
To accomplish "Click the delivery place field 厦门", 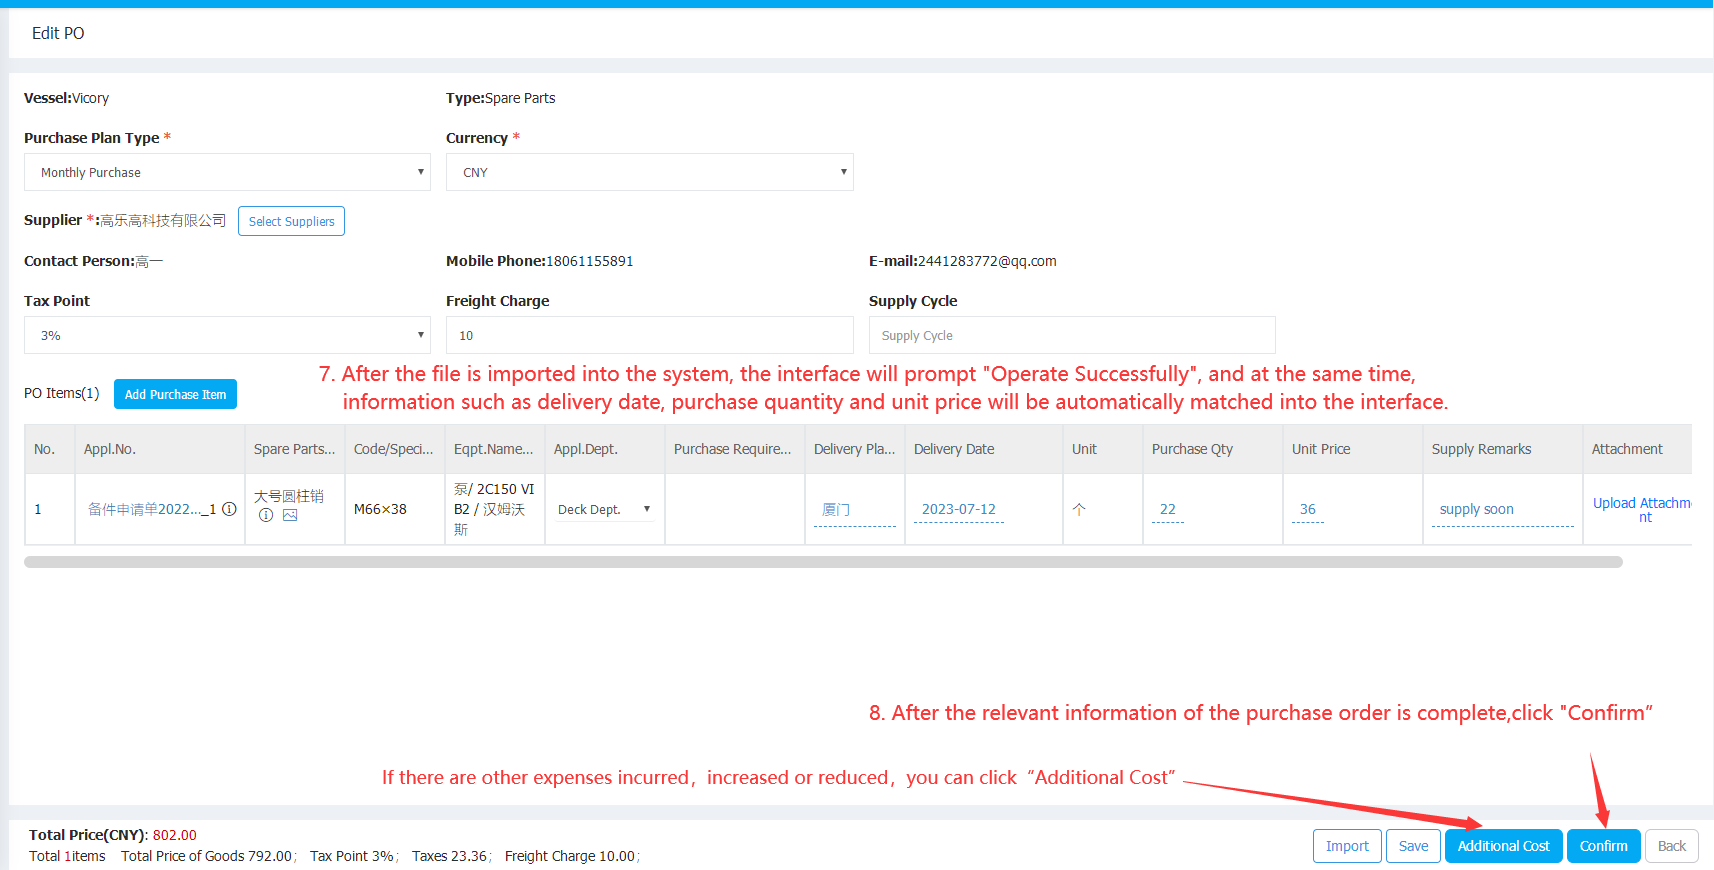I will click(x=854, y=509).
